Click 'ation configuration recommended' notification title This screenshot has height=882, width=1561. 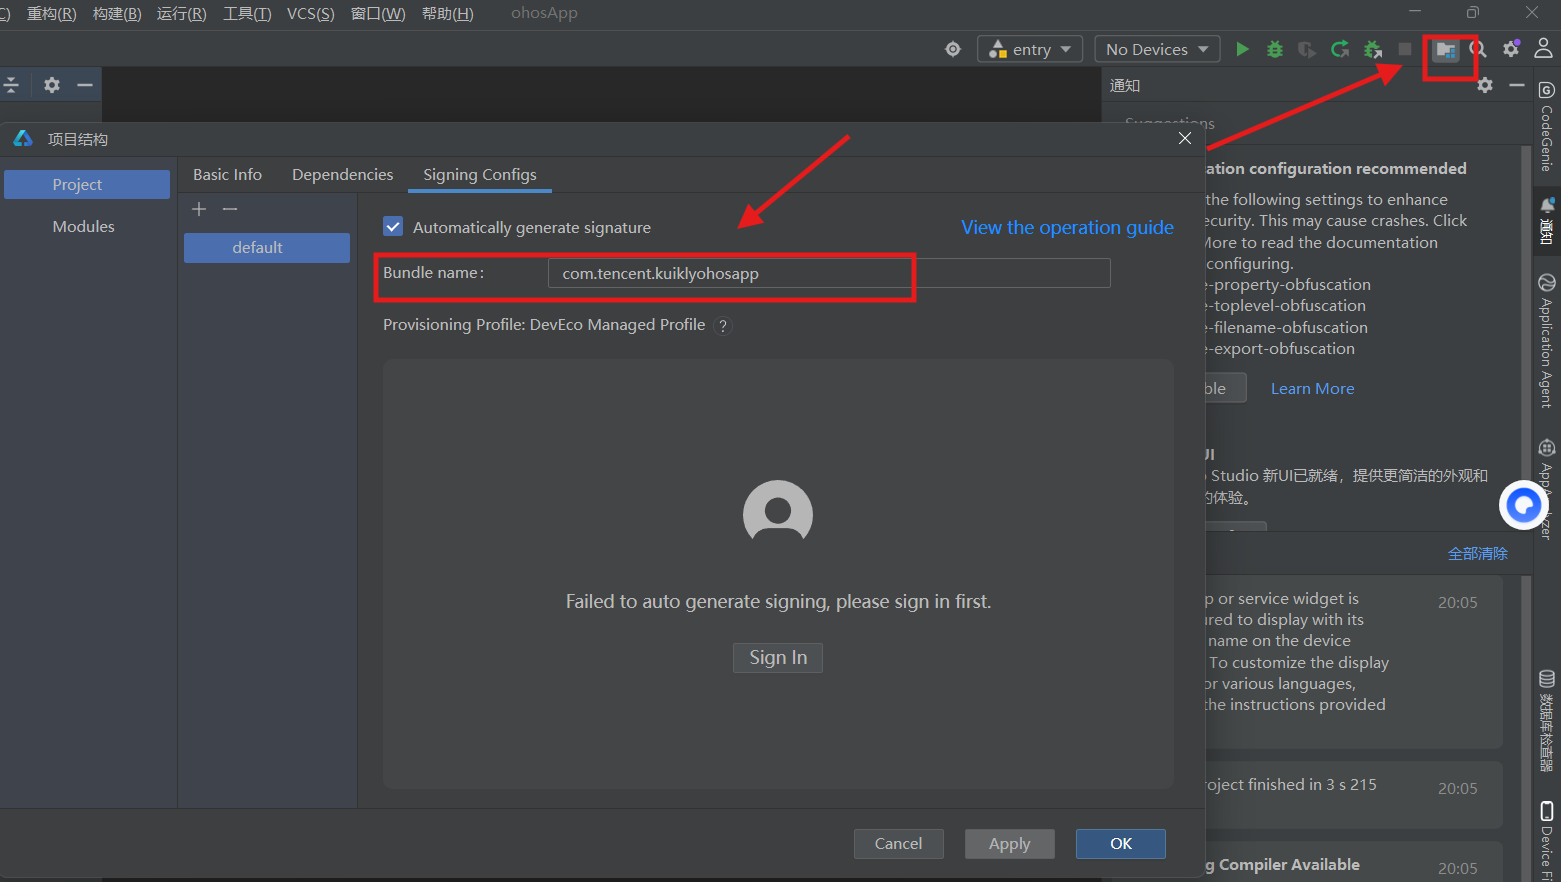[1336, 168]
